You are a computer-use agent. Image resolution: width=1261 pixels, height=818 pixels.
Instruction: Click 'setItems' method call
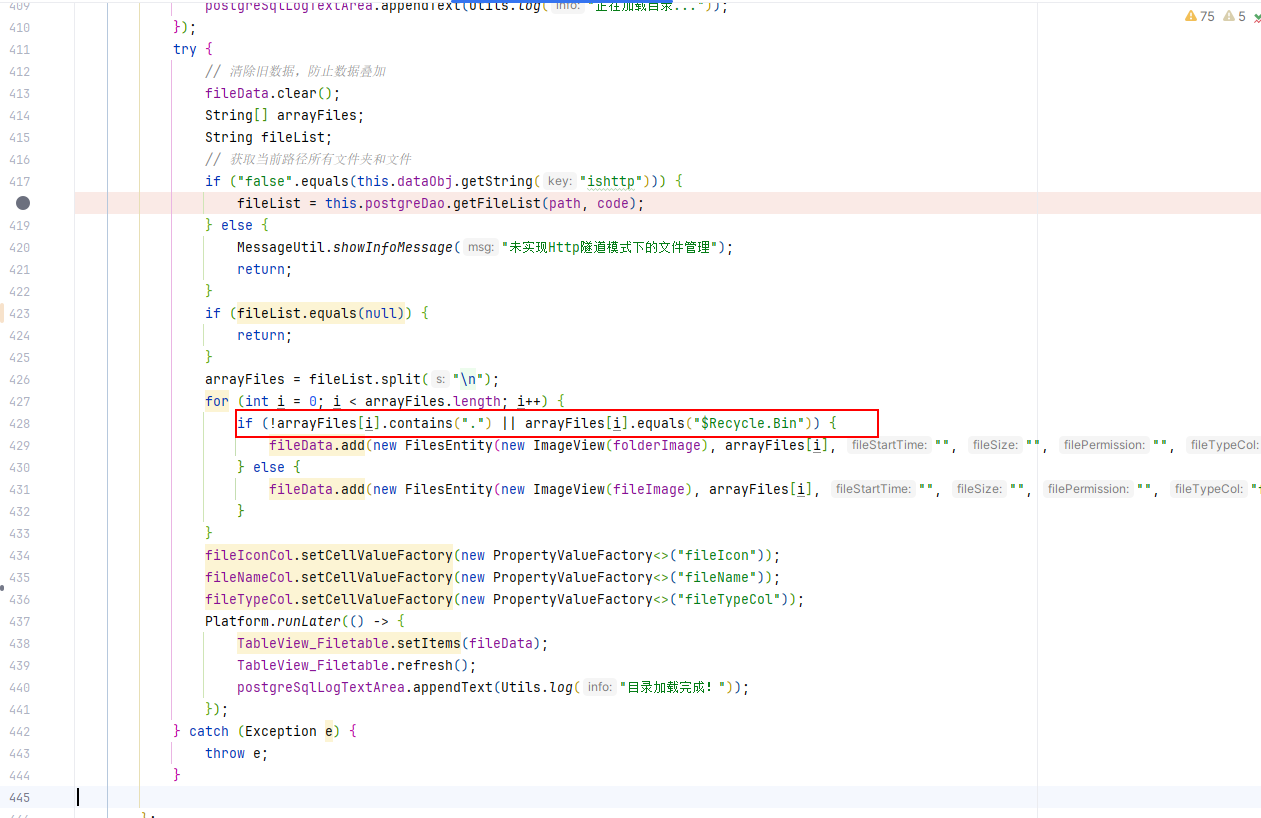[429, 643]
